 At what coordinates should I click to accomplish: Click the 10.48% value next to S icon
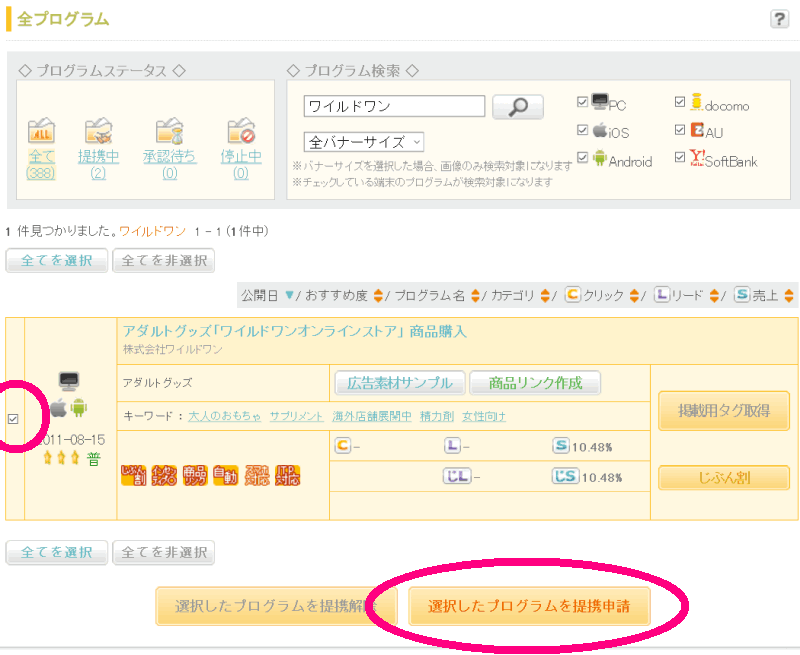click(592, 447)
